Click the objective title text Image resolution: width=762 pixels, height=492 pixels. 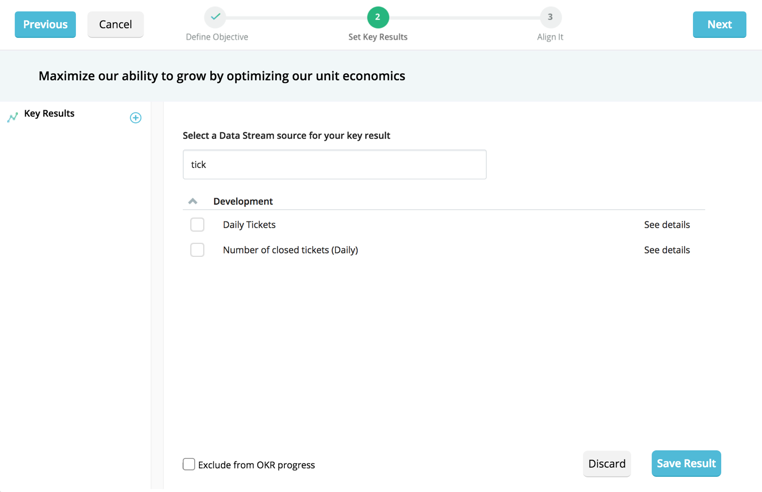point(222,76)
